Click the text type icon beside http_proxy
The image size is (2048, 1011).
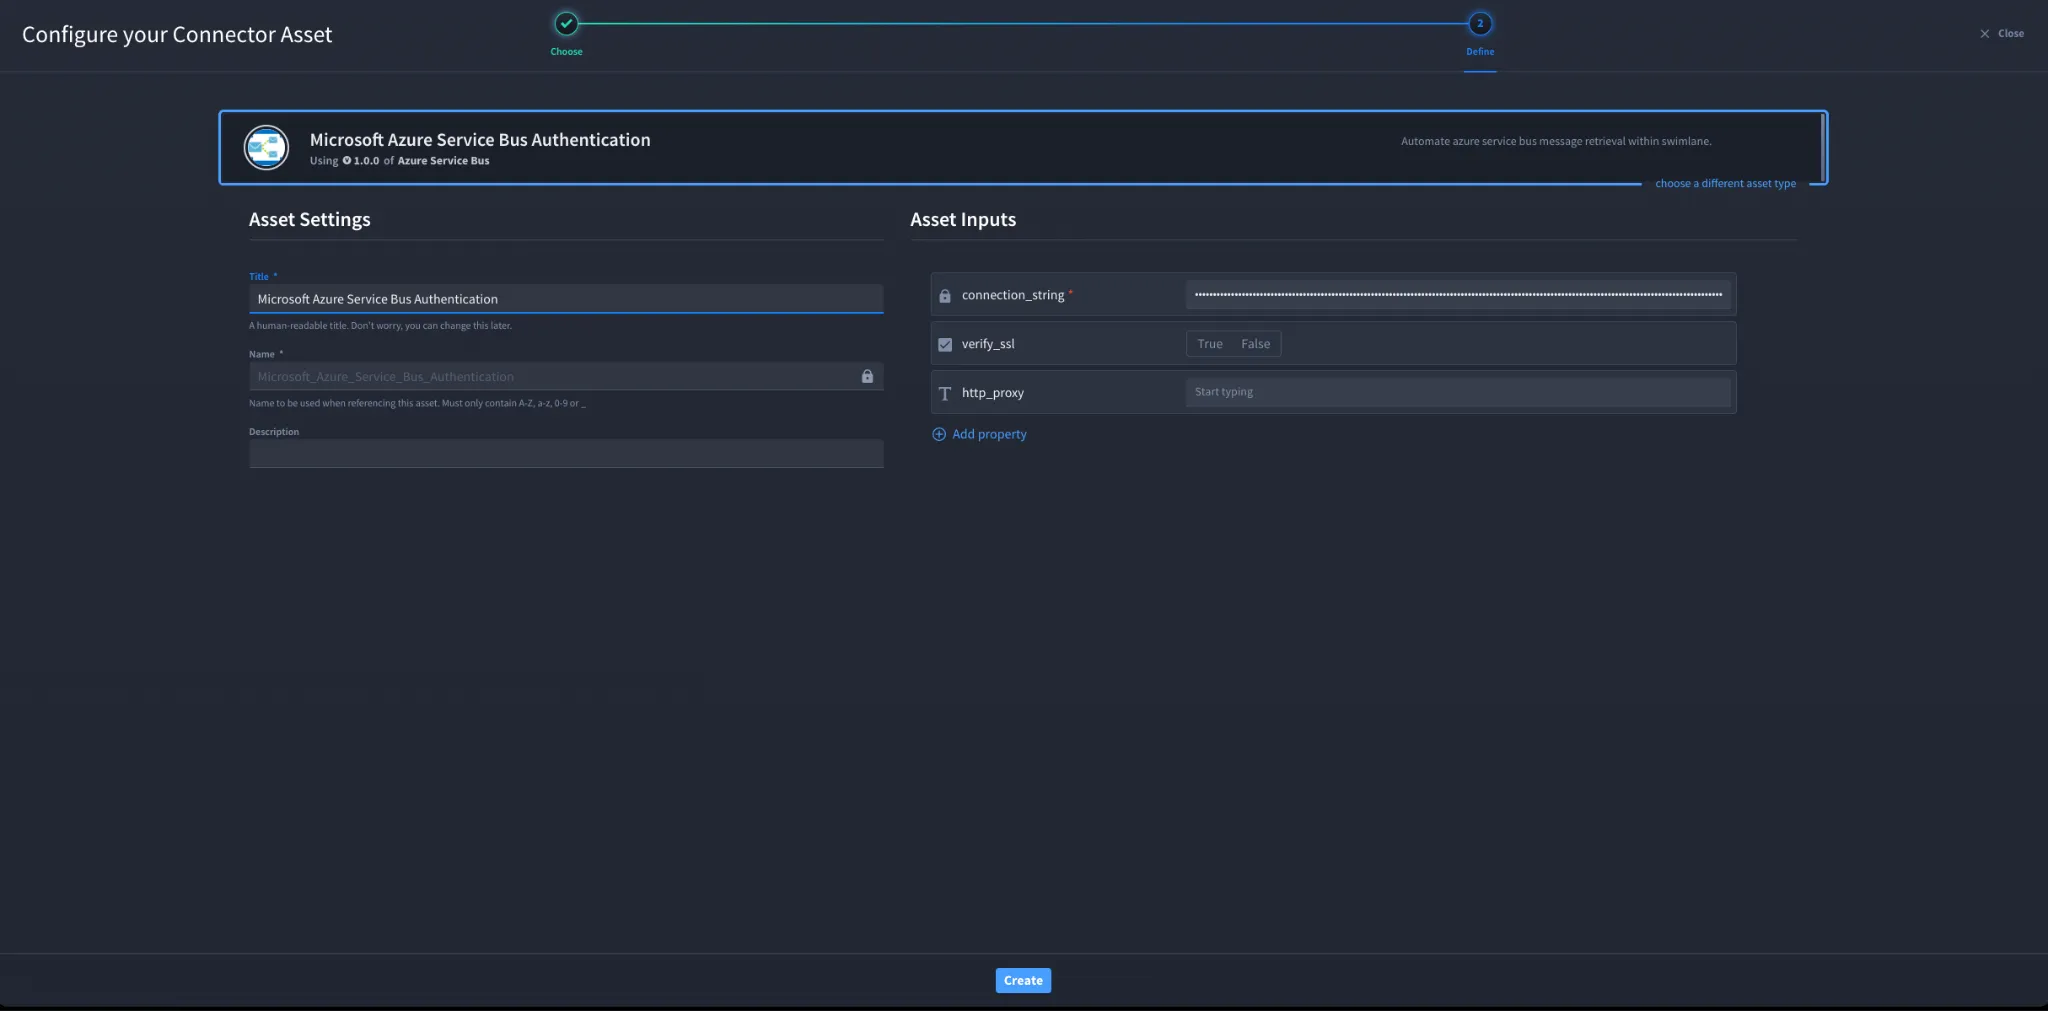click(944, 393)
